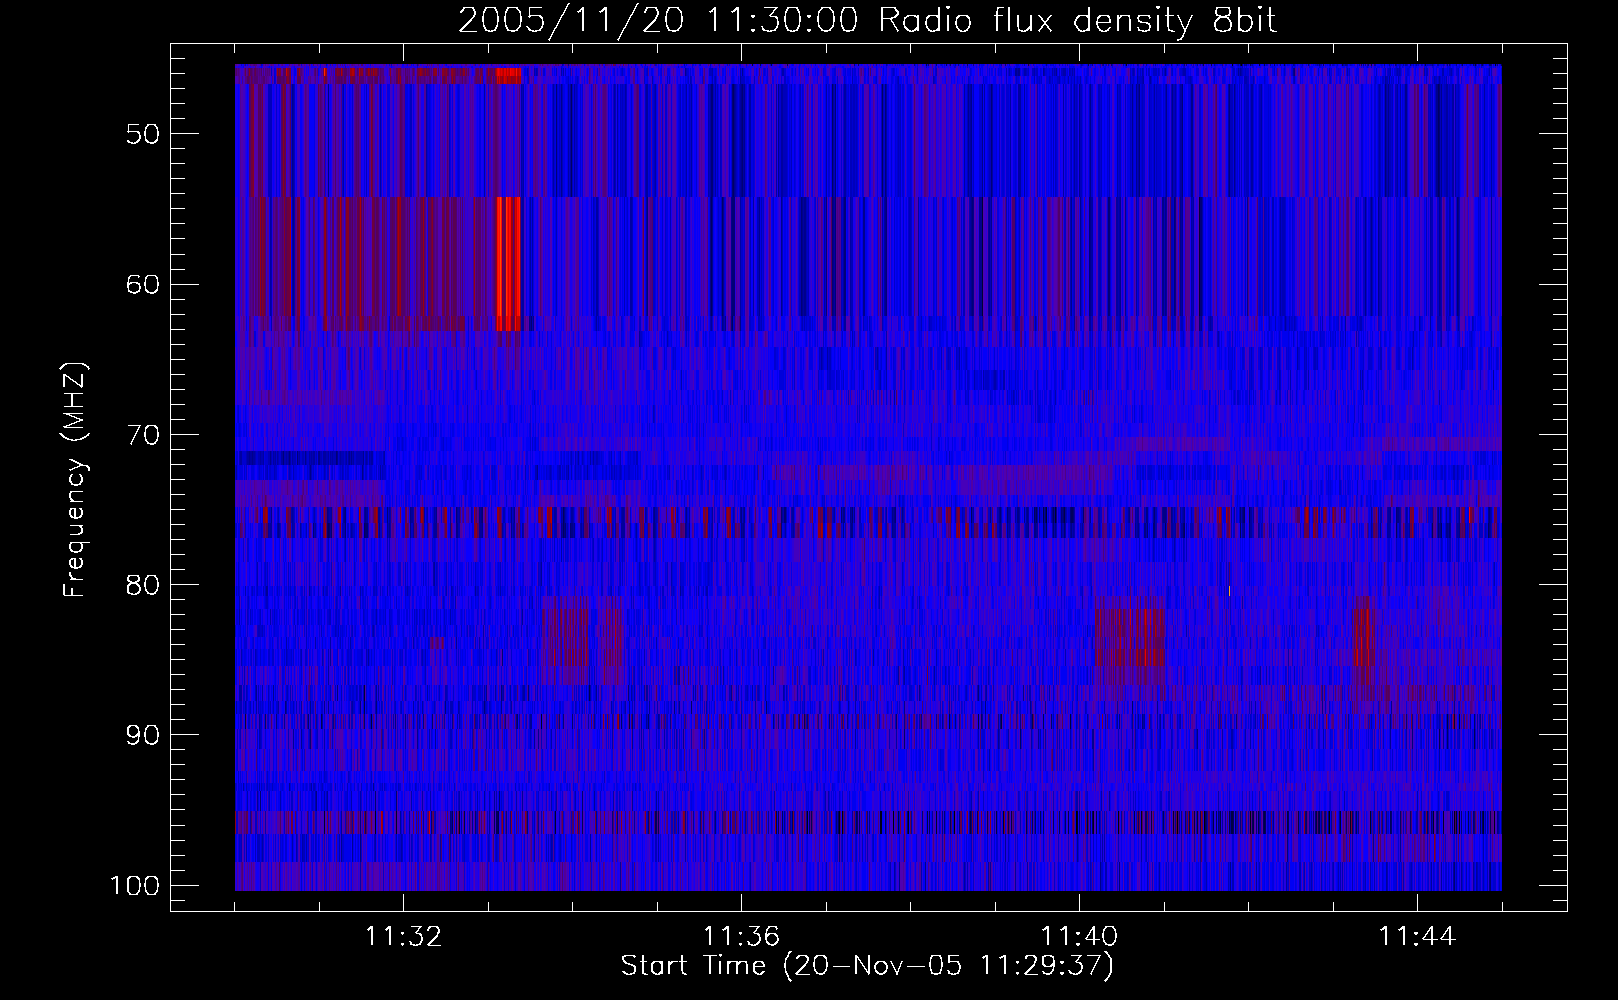Click the red burst after 11:43 near 84 MHz

[1364, 637]
